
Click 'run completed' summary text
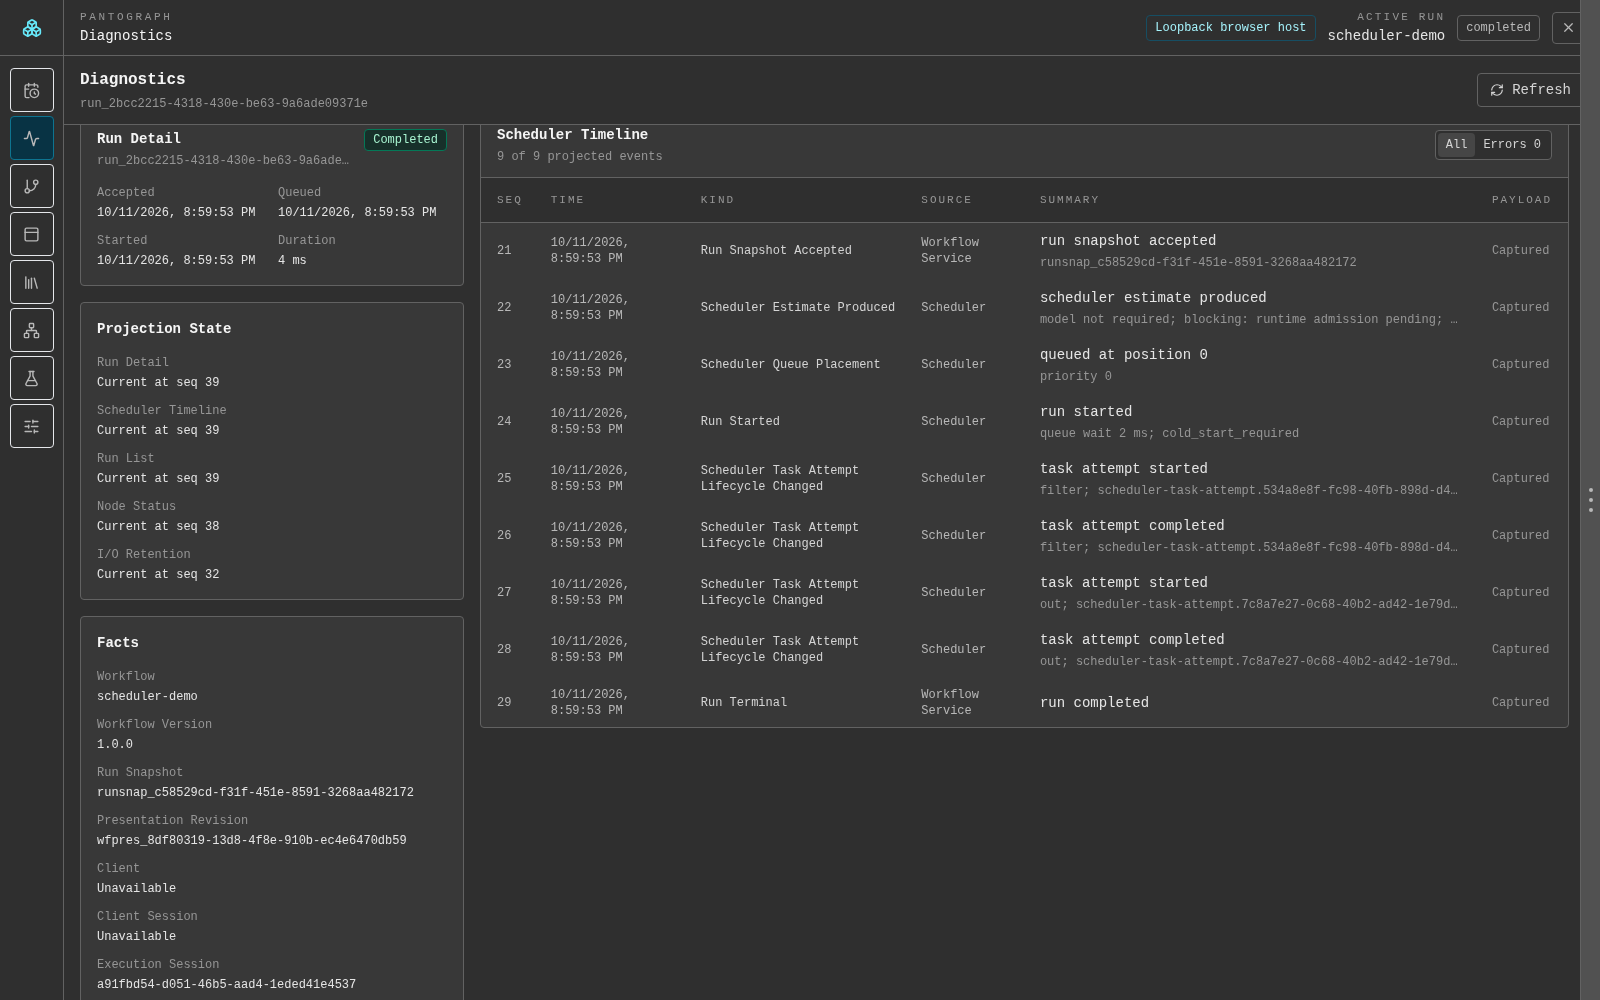(1094, 703)
